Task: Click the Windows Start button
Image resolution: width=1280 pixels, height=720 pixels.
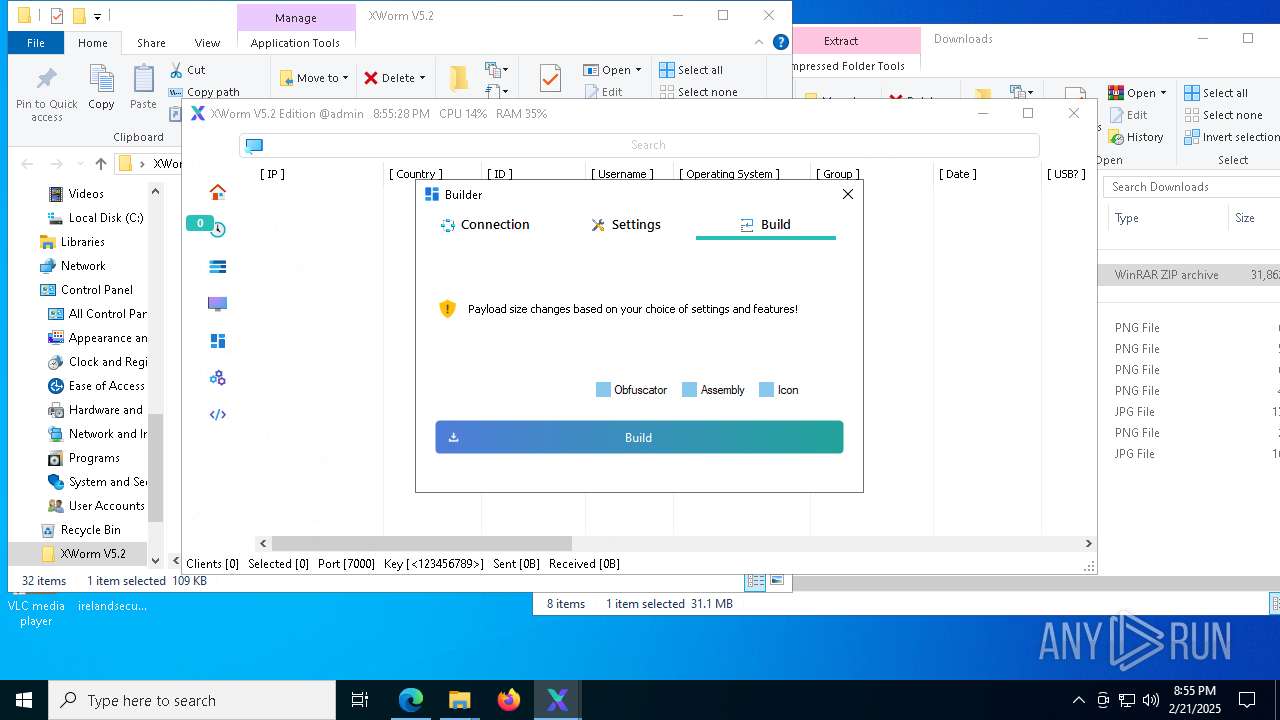Action: [24, 700]
